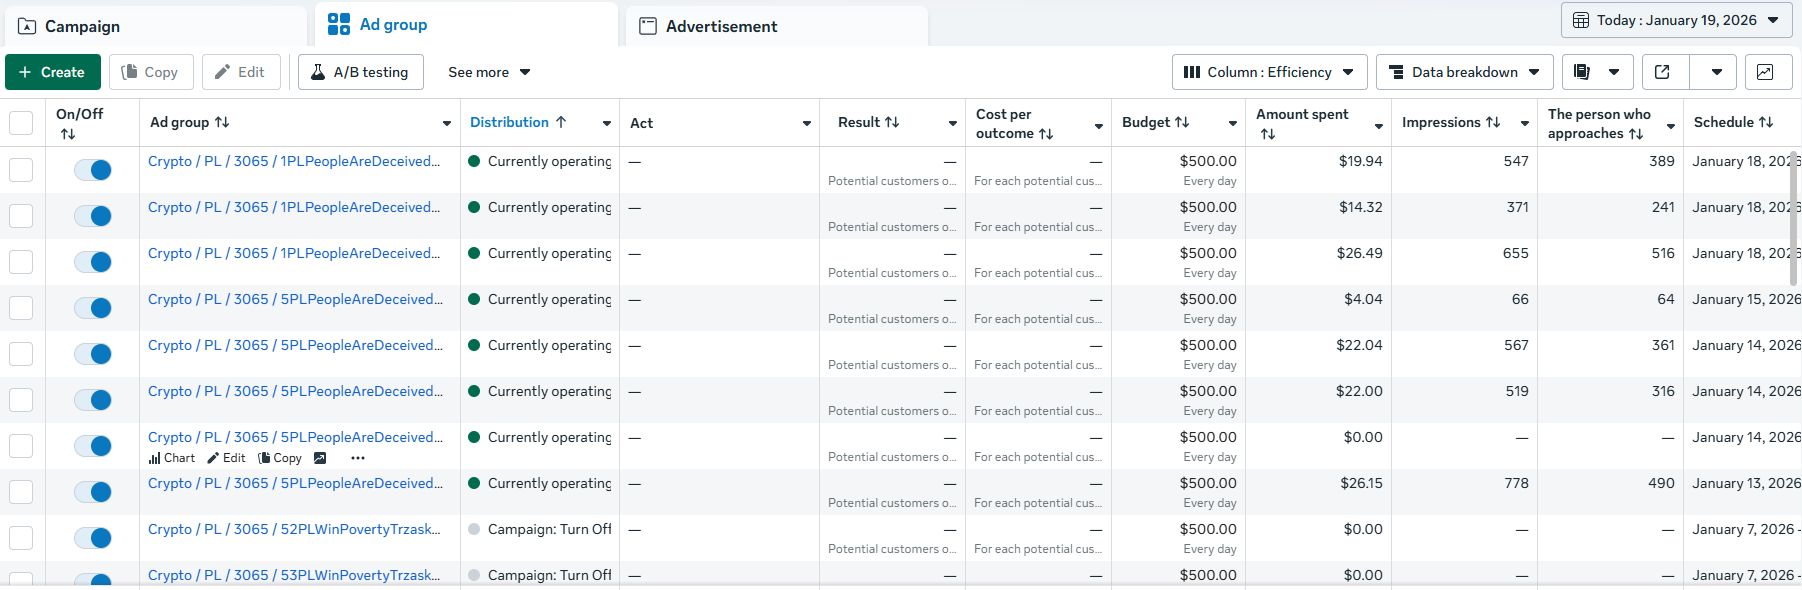Check the select-all checkbox in header

21,123
